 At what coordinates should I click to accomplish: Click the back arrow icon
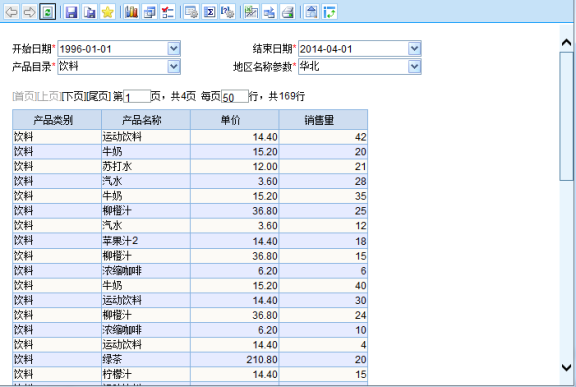(11, 12)
